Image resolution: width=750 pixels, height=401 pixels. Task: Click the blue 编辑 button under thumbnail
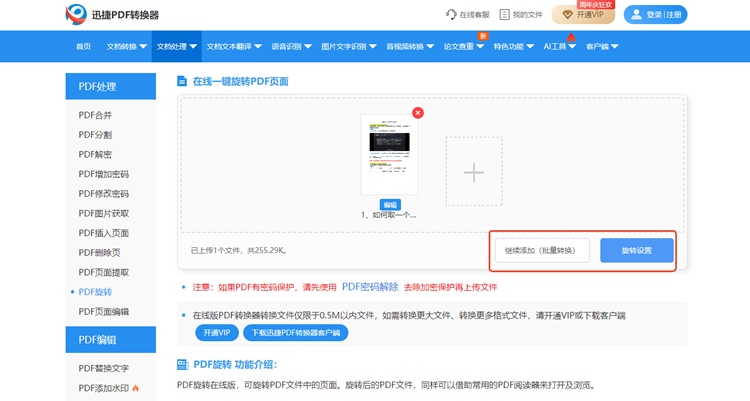[x=390, y=204]
